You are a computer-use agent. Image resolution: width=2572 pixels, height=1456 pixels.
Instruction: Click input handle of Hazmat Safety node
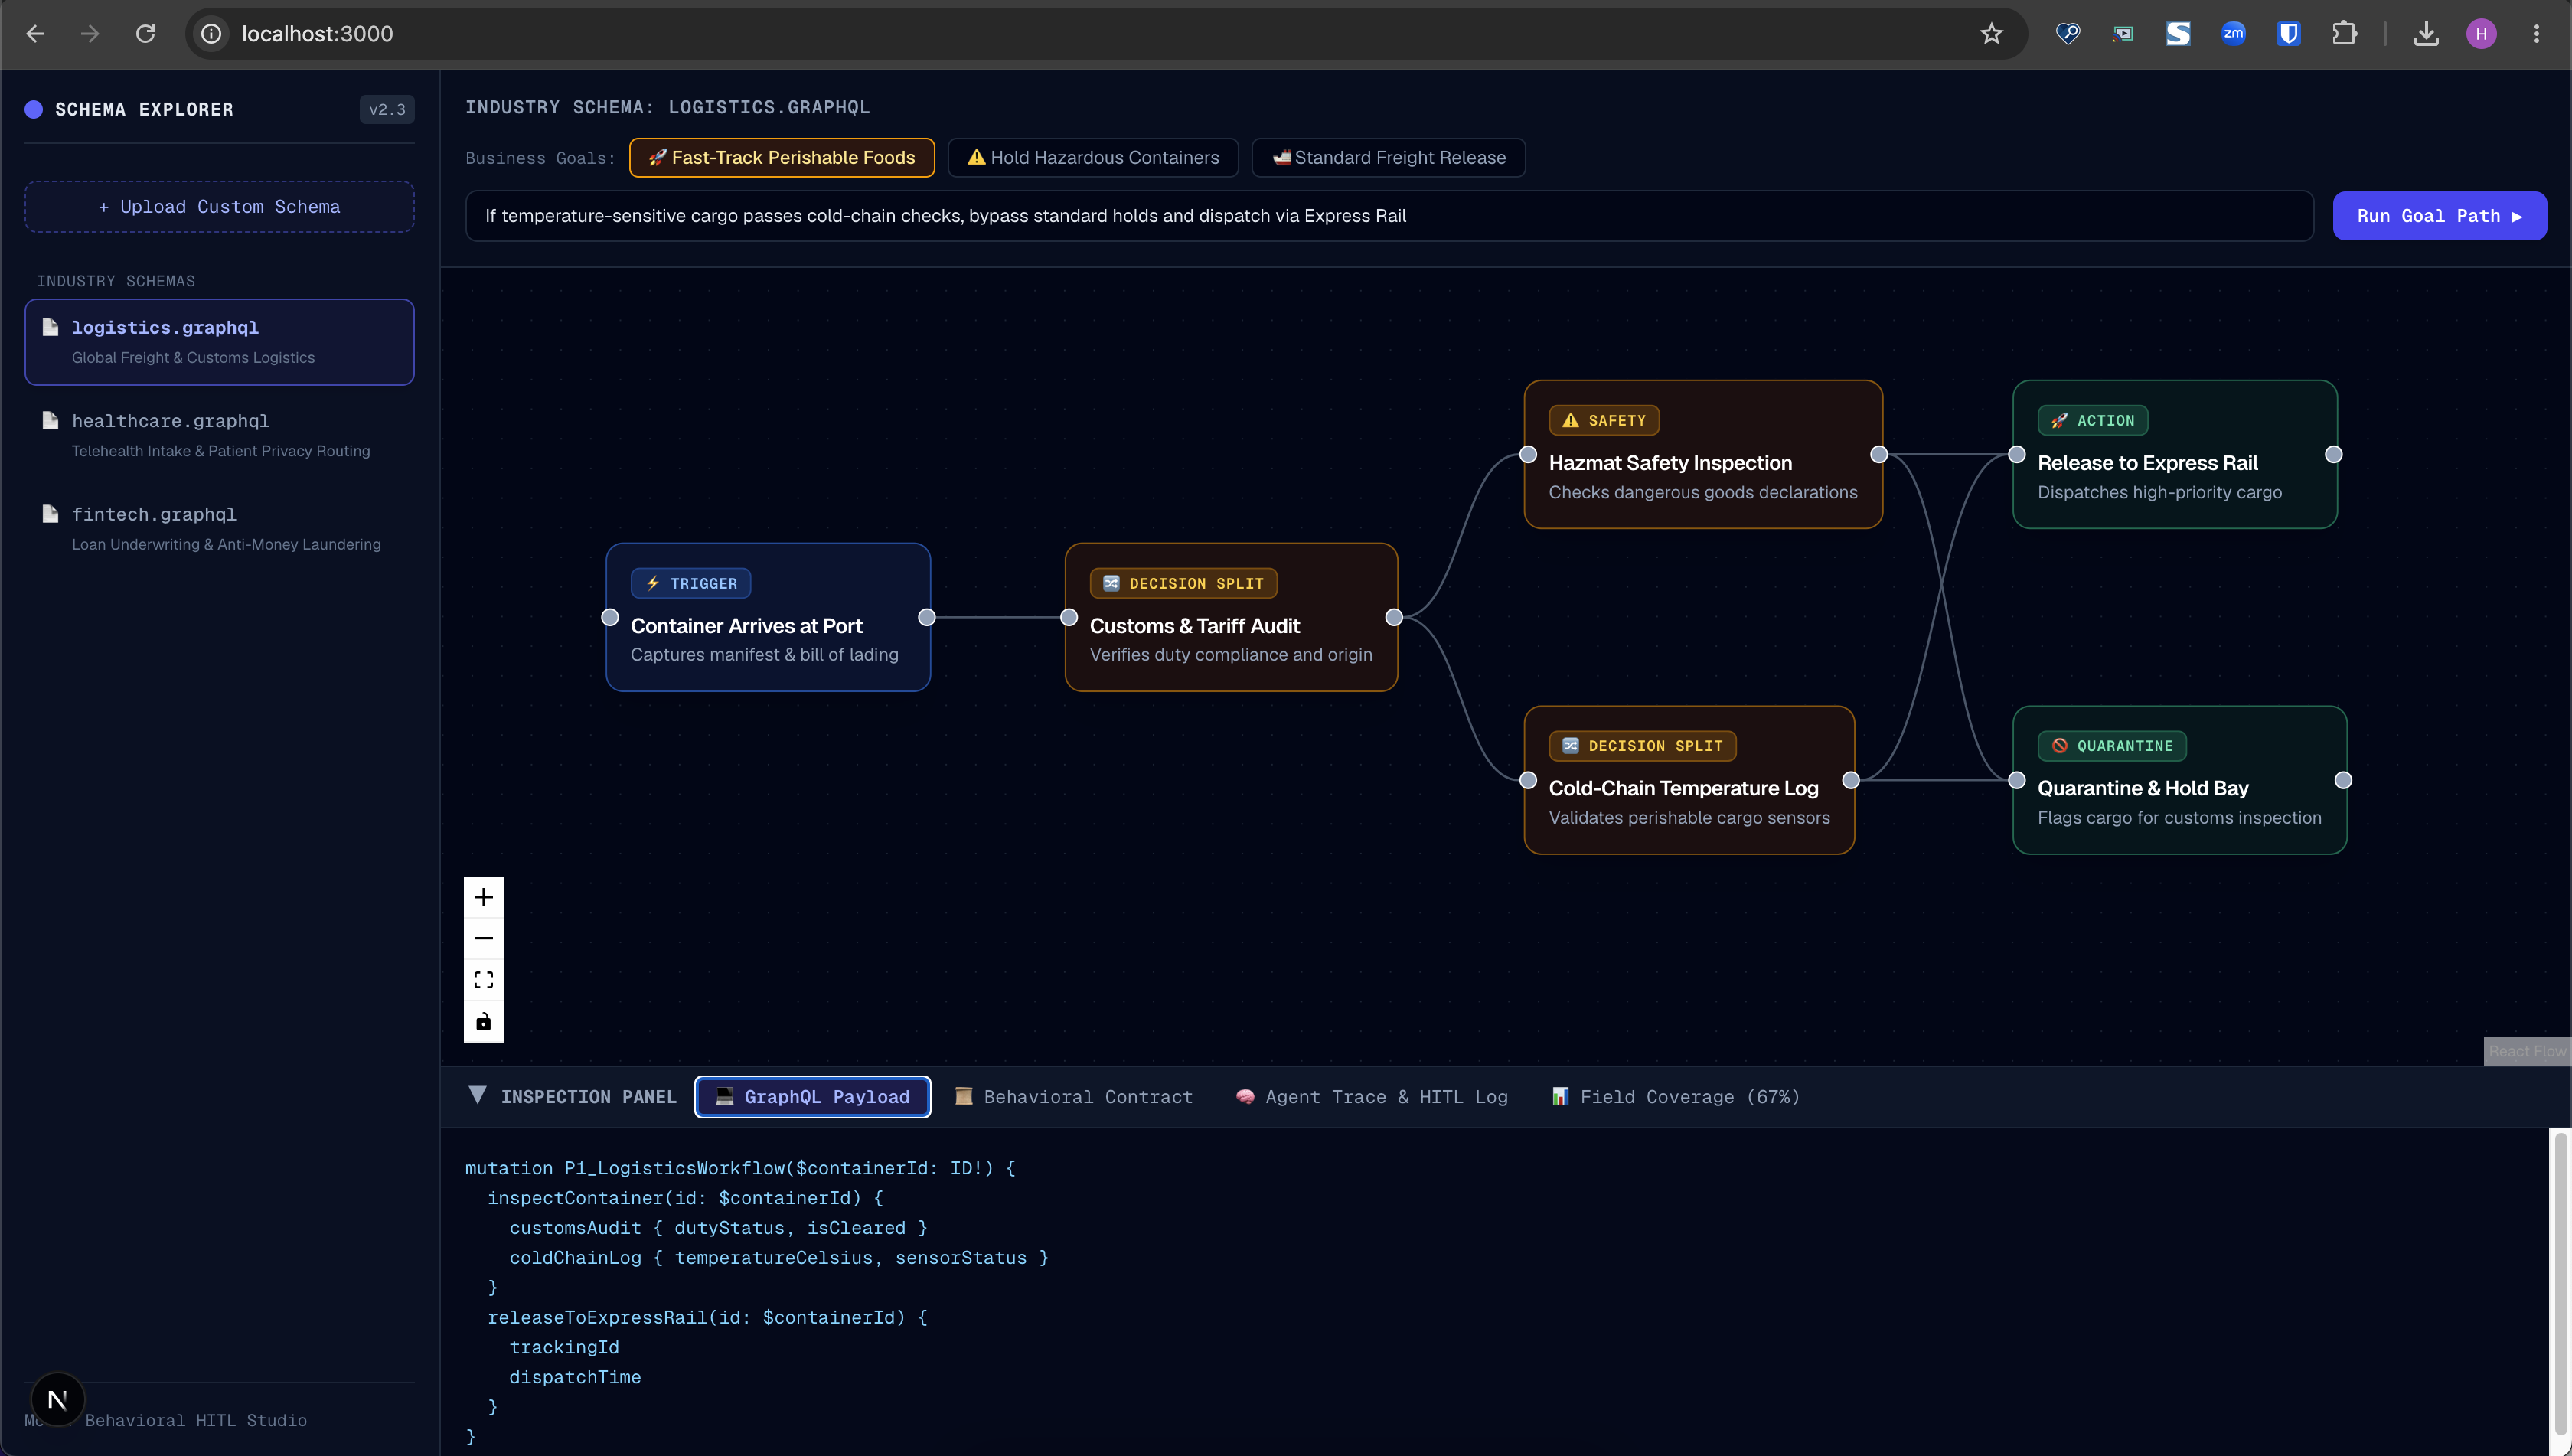1528,454
